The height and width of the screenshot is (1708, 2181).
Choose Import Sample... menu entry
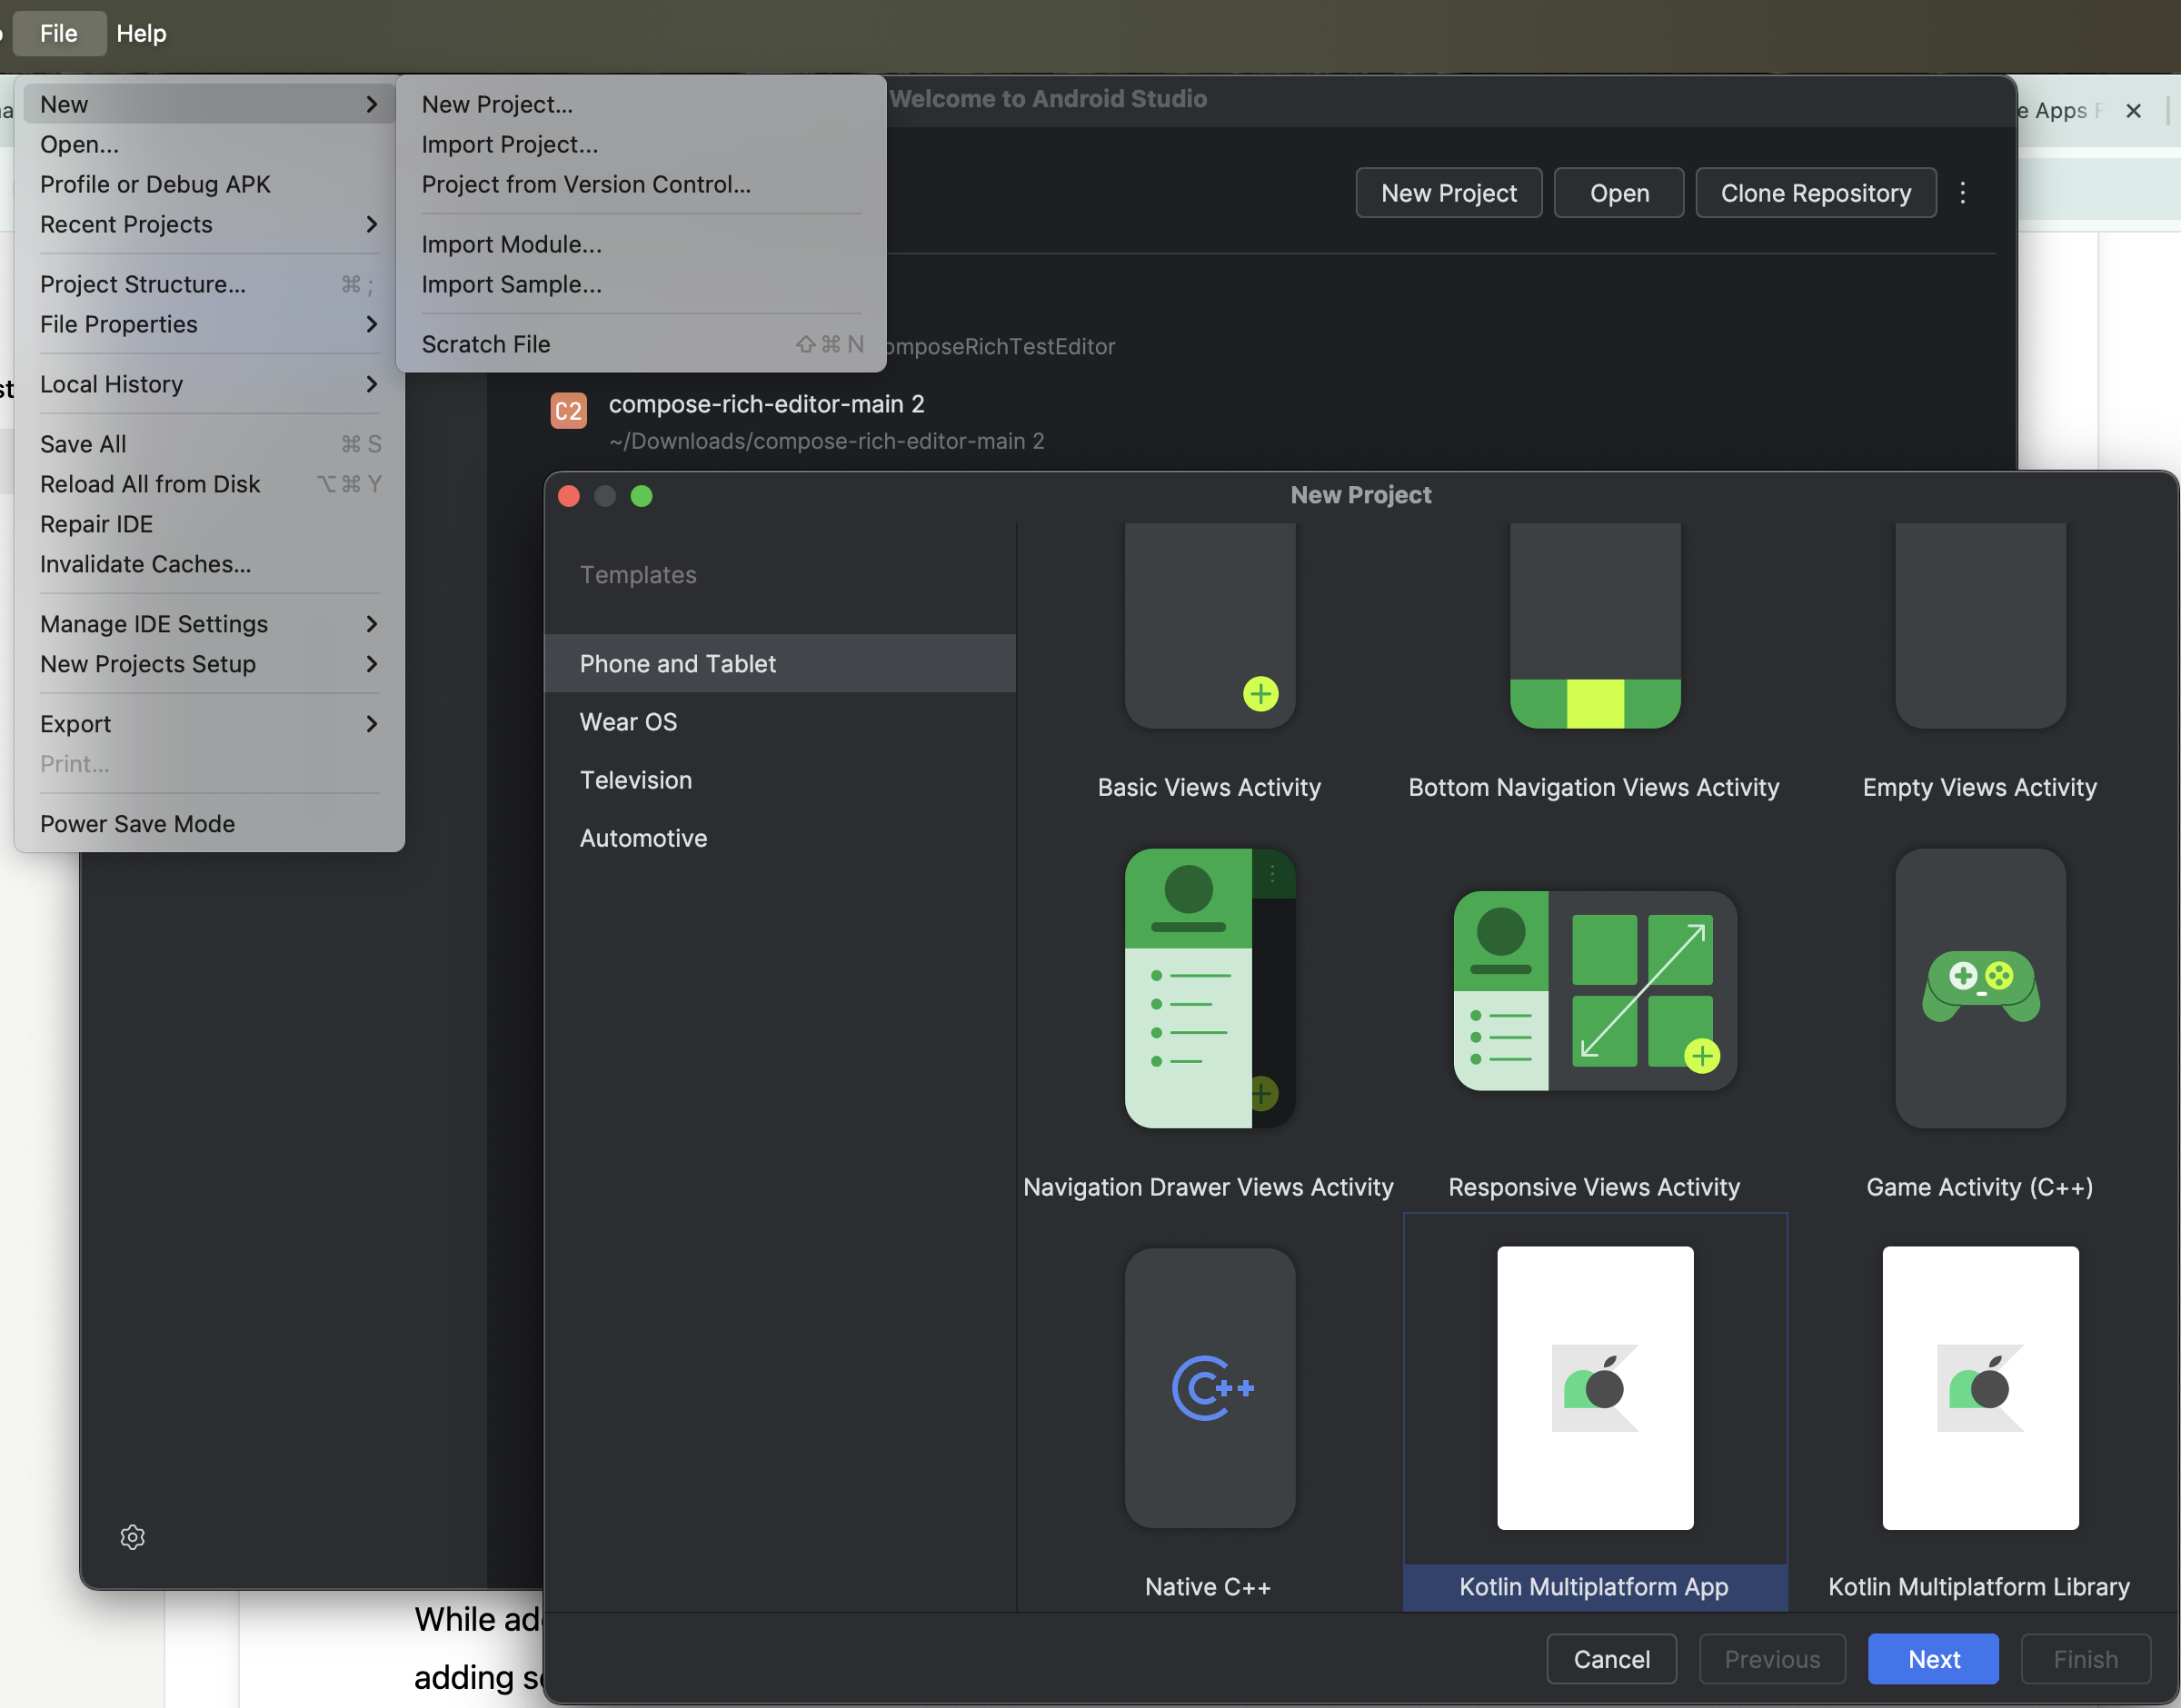tap(641, 284)
